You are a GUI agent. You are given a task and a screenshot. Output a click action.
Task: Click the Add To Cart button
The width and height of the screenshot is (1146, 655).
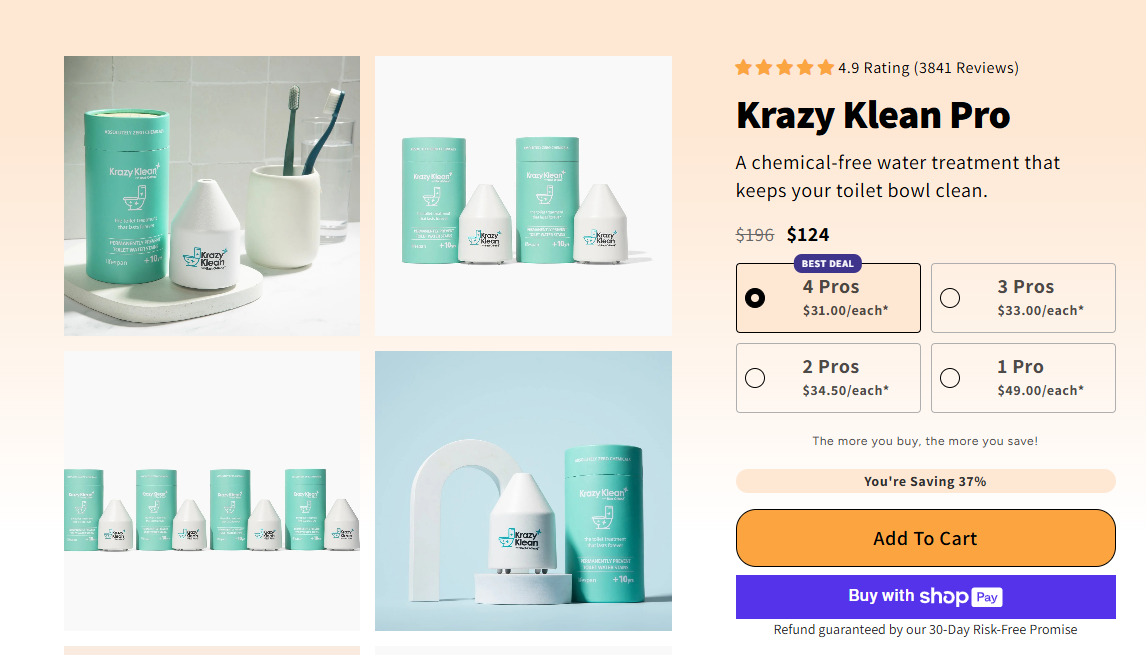[925, 538]
